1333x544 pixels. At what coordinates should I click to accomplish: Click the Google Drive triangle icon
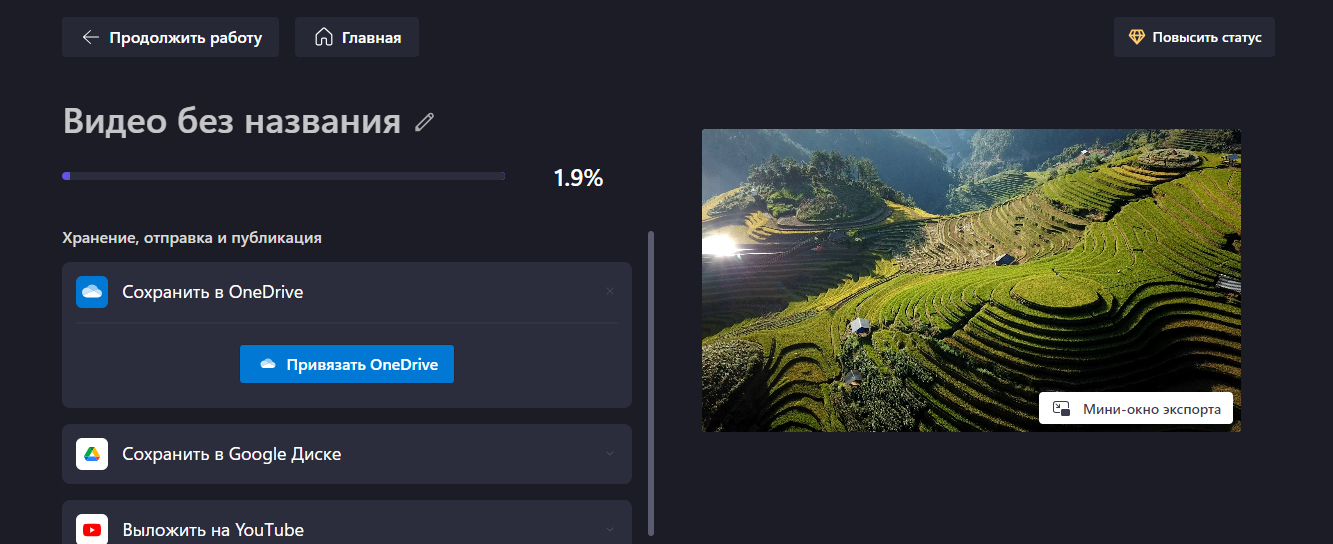point(92,454)
